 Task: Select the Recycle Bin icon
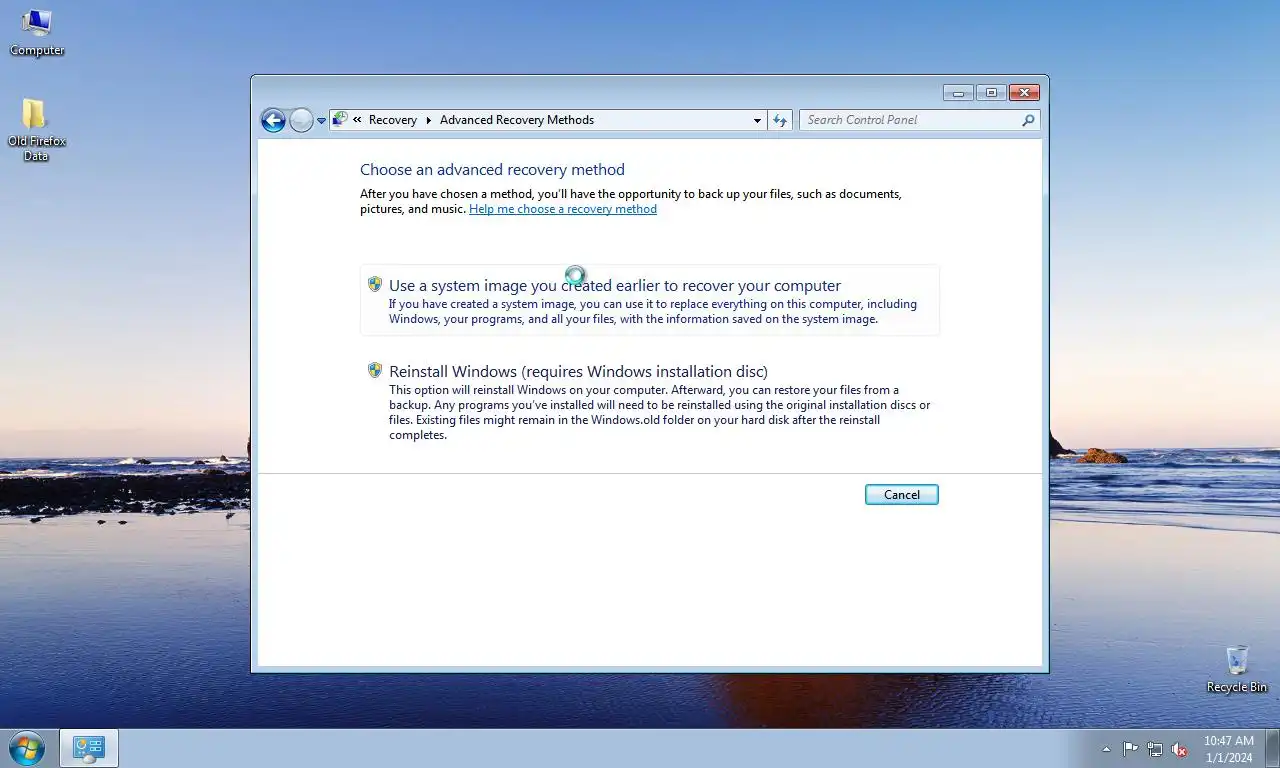pyautogui.click(x=1237, y=669)
